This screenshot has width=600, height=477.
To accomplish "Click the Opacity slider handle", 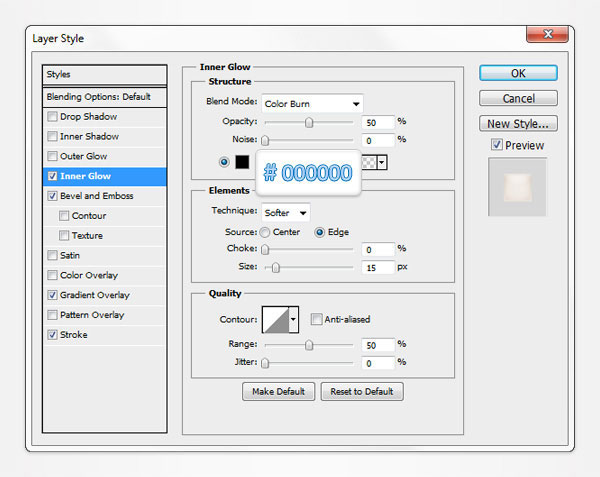I will pos(309,122).
